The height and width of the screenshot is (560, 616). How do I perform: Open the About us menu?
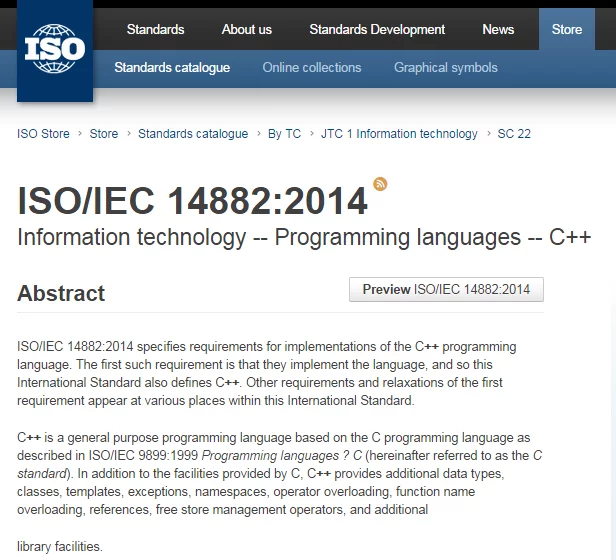247,29
